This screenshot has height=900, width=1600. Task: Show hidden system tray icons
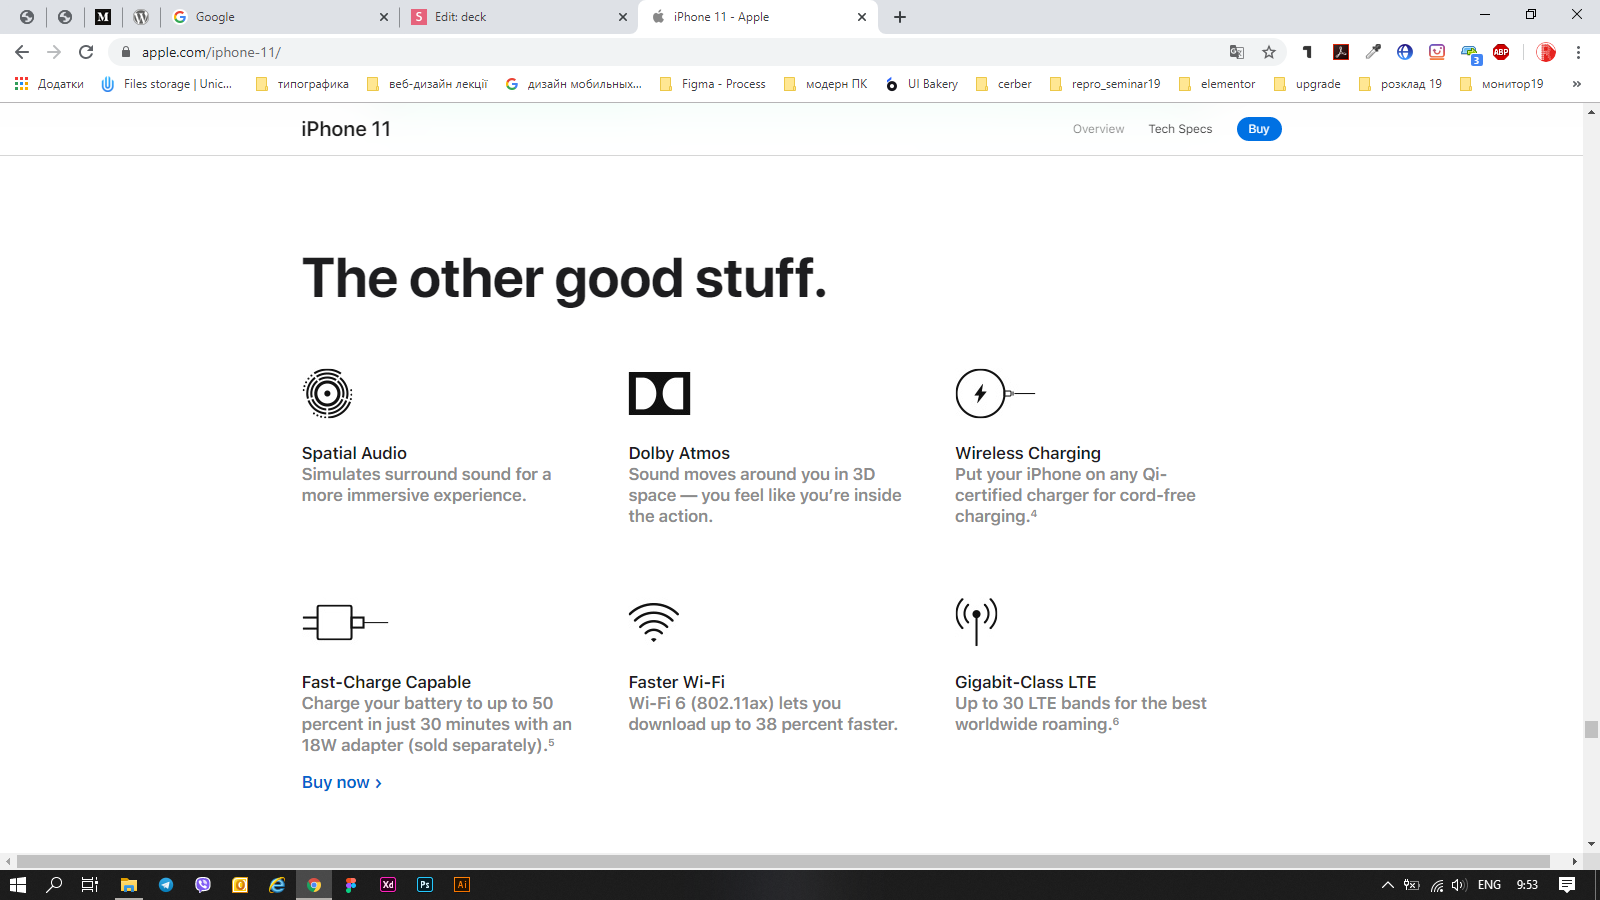[x=1387, y=885]
